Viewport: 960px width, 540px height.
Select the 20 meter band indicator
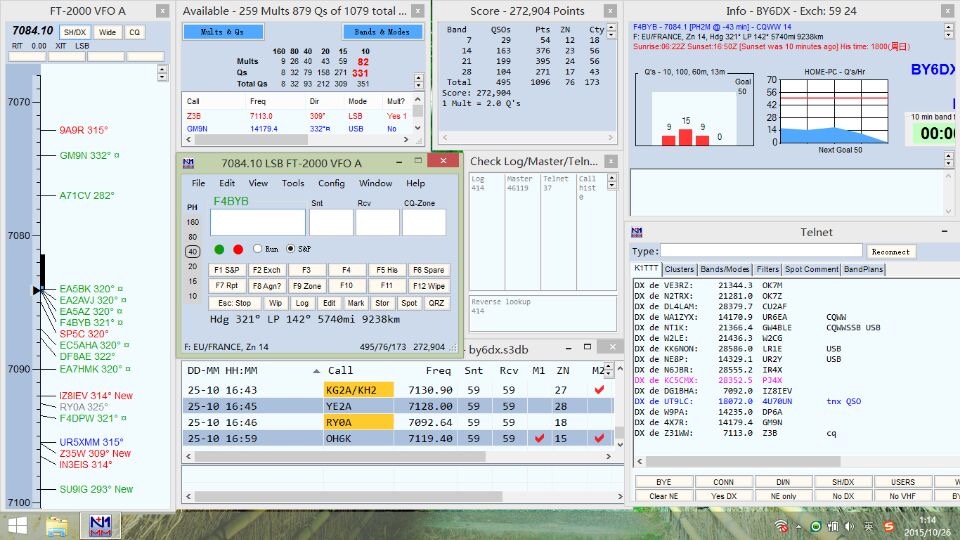[193, 266]
